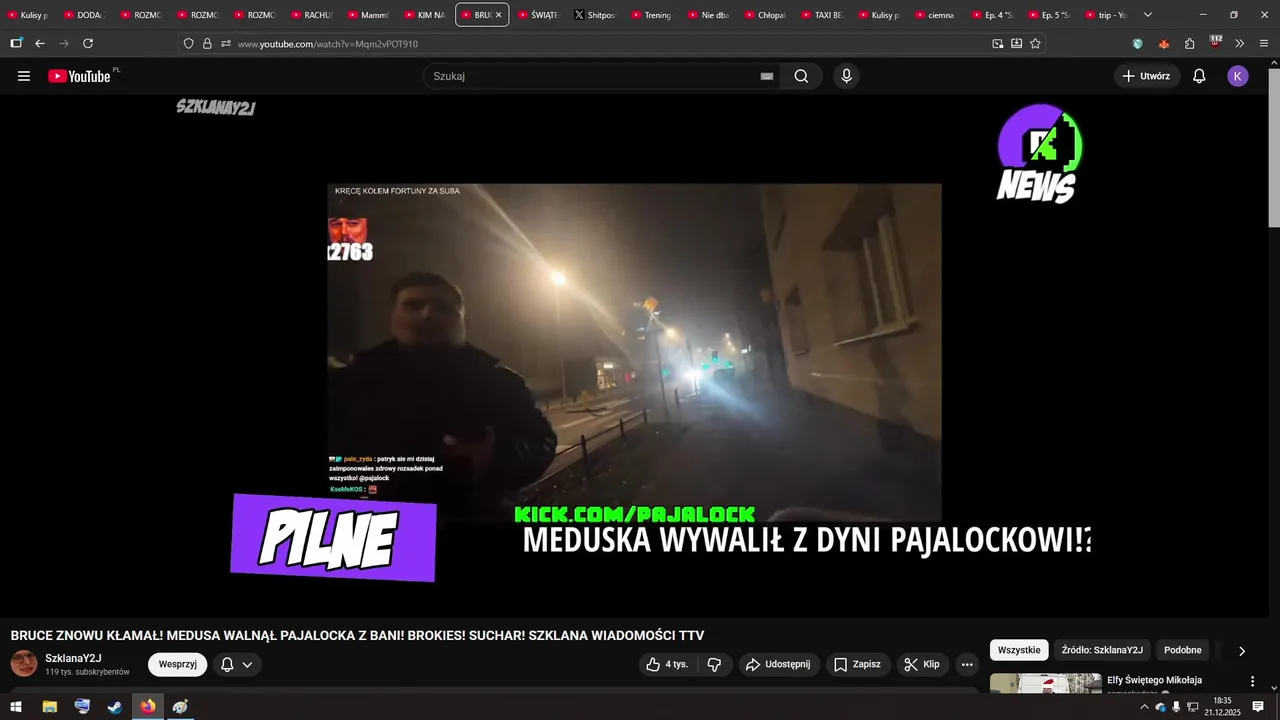This screenshot has height=720, width=1280.
Task: Reload the page with the refresh icon
Action: tap(88, 43)
